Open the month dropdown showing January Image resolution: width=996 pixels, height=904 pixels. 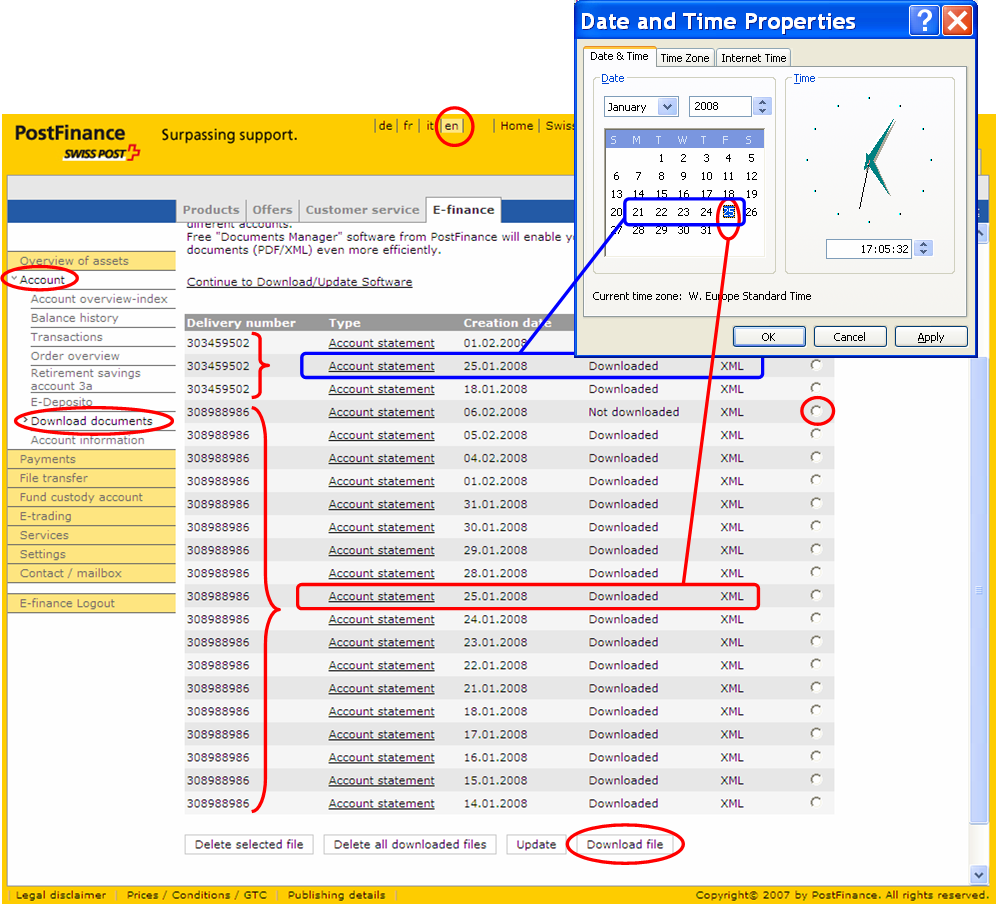coord(667,106)
